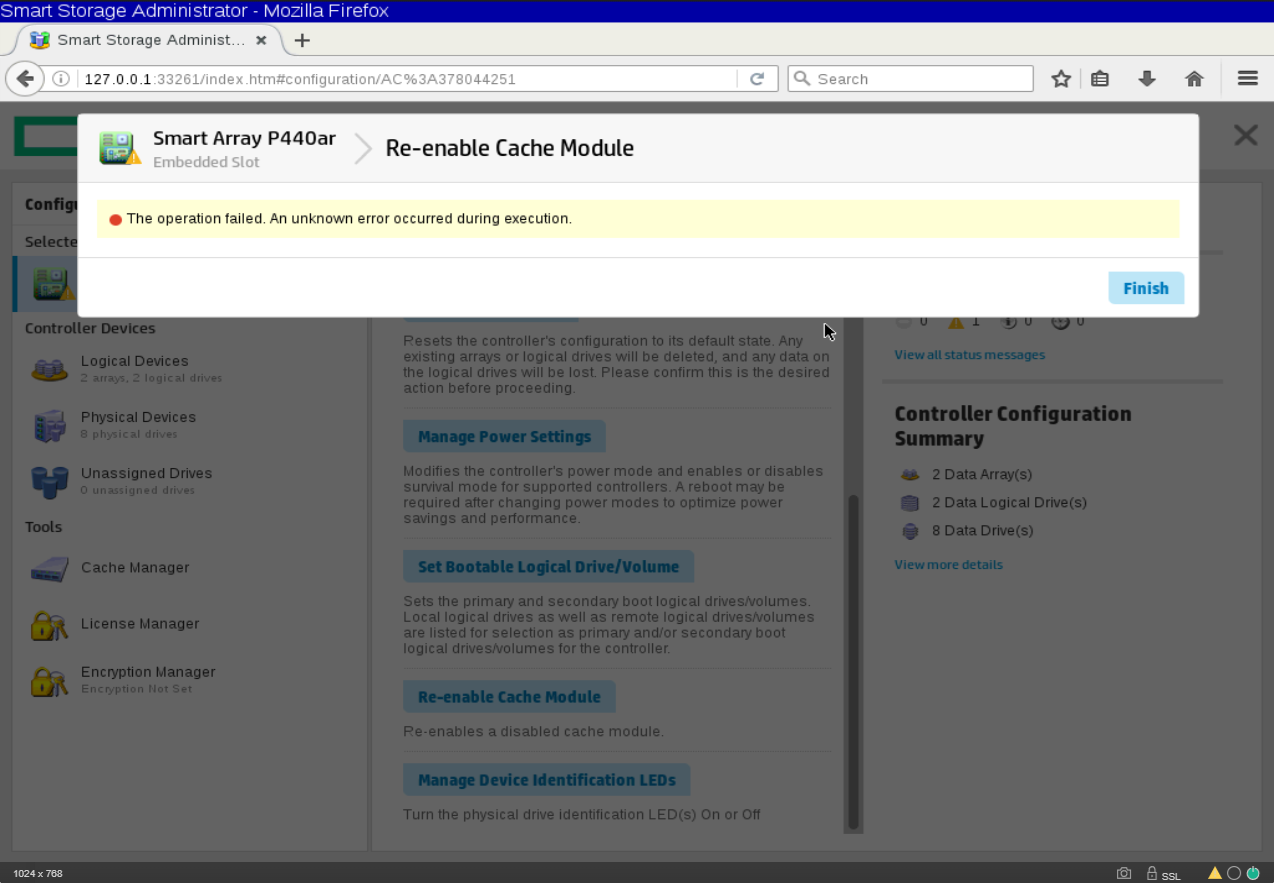Open the Cache Manager tool icon
This screenshot has height=883, width=1274.
(x=49, y=569)
